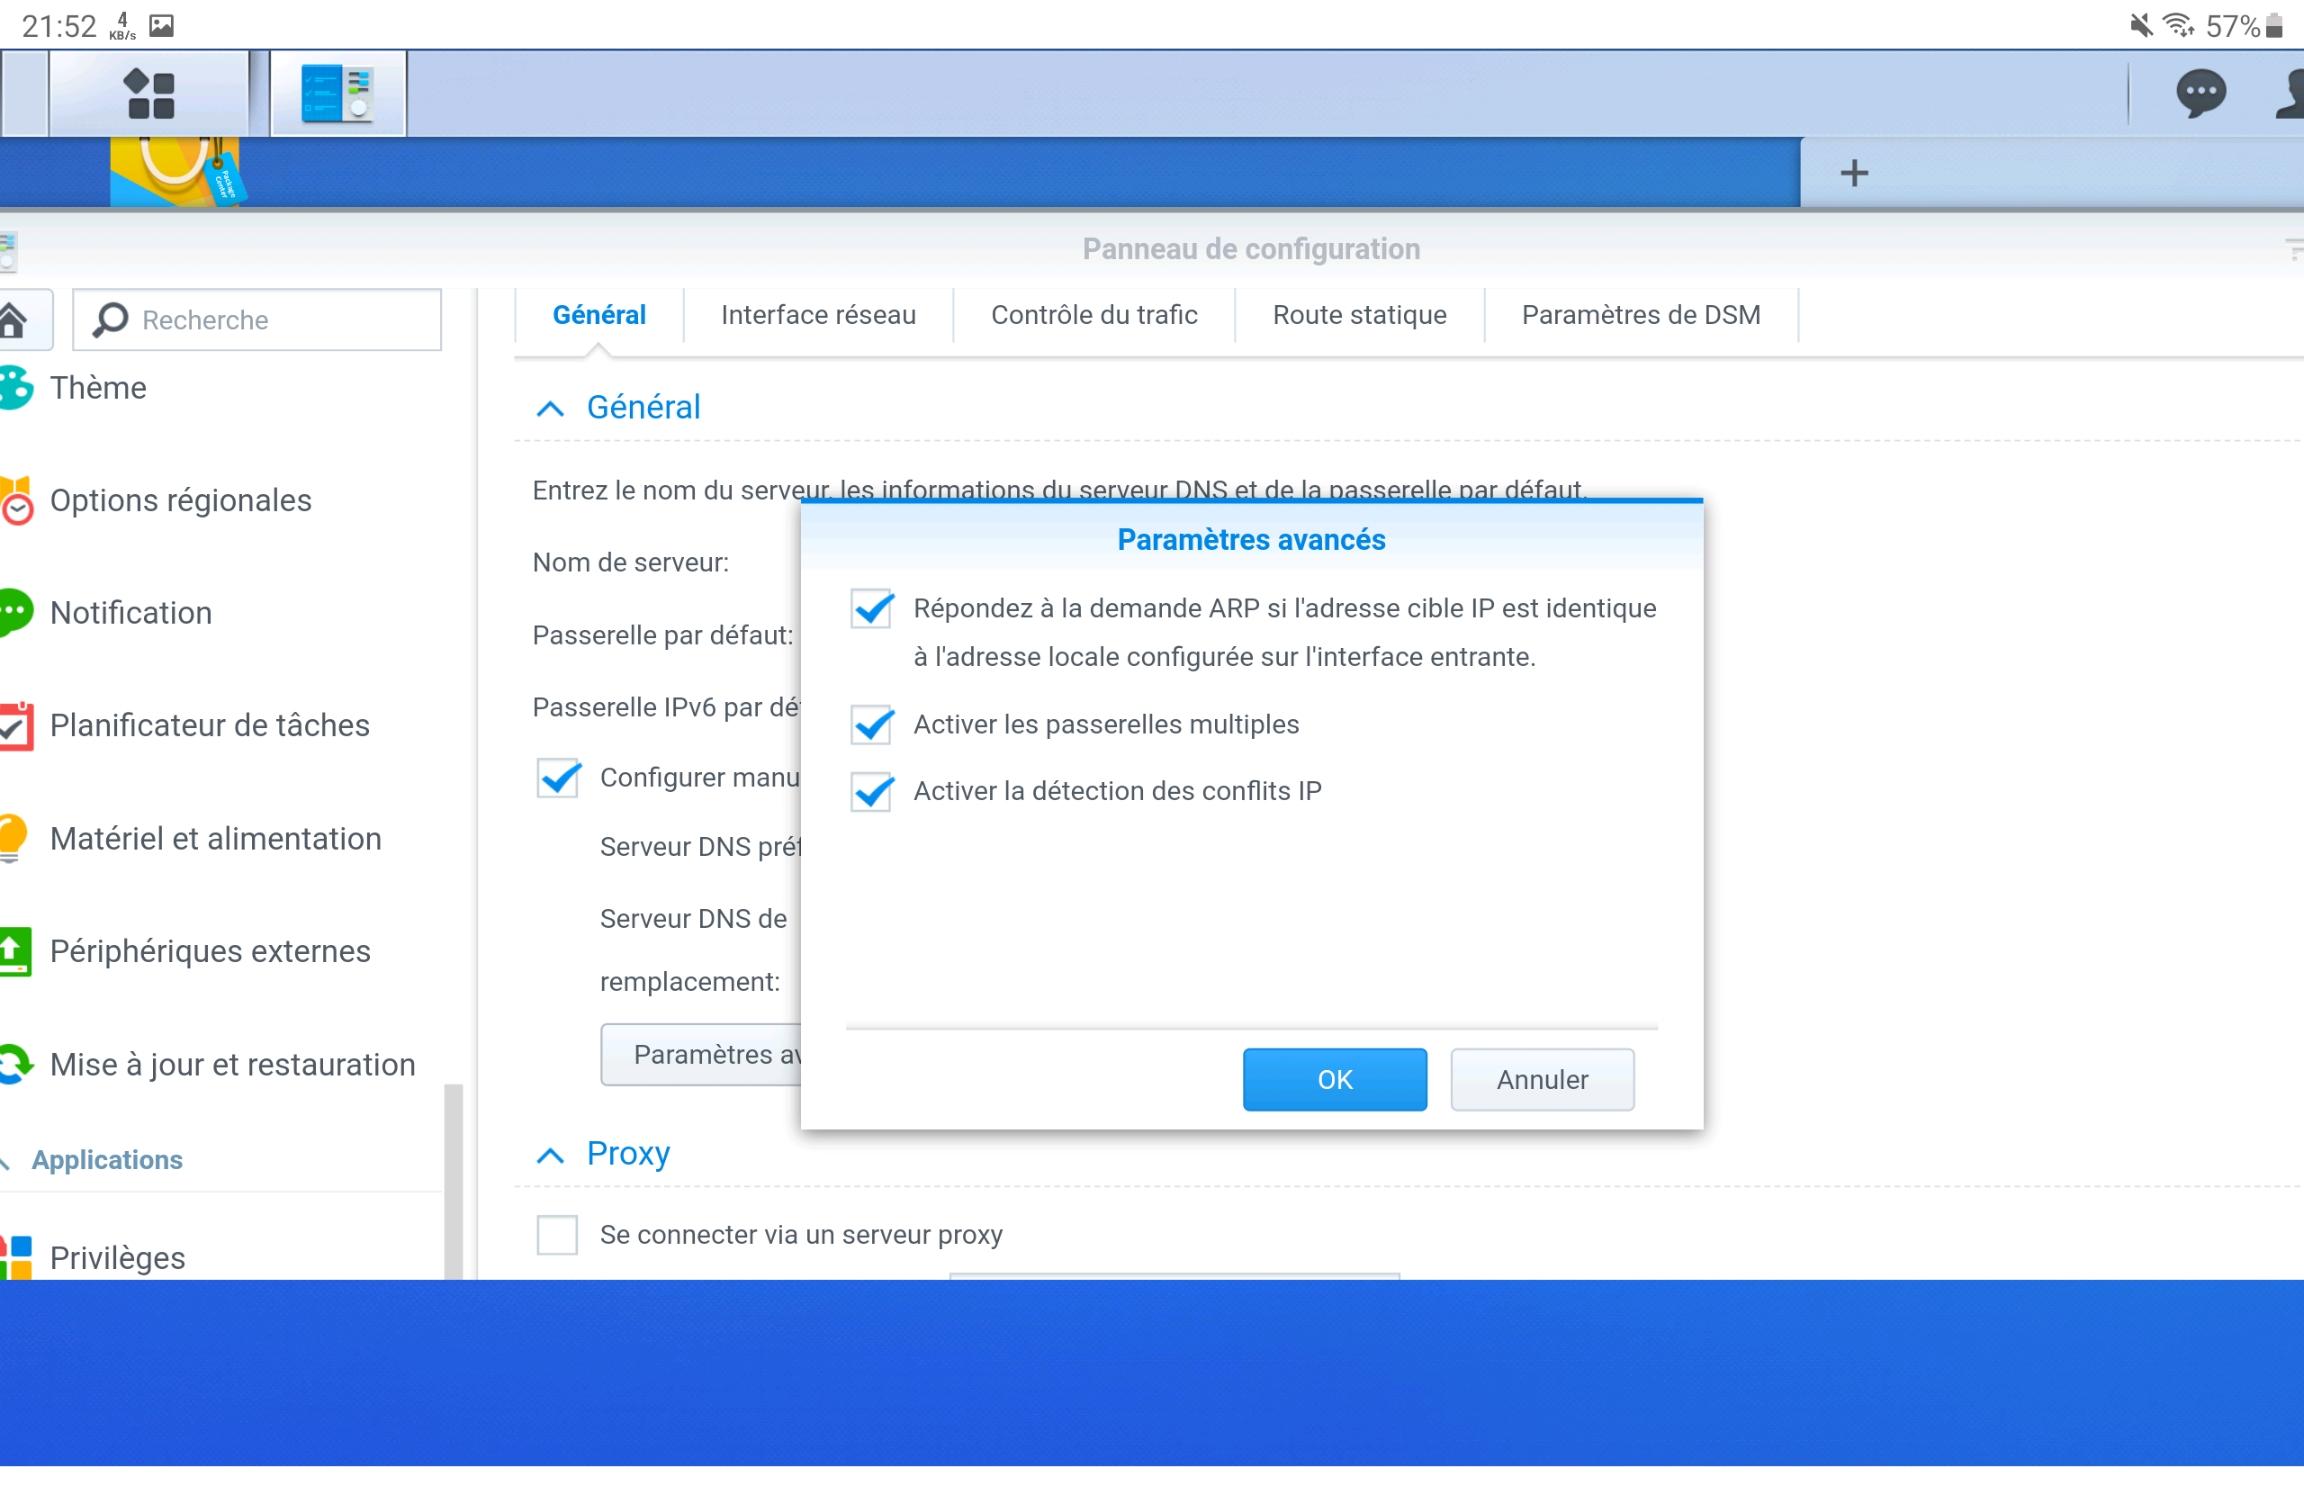Collapse the Général section chevron
Screen dimensions: 2304x1490
click(550, 408)
